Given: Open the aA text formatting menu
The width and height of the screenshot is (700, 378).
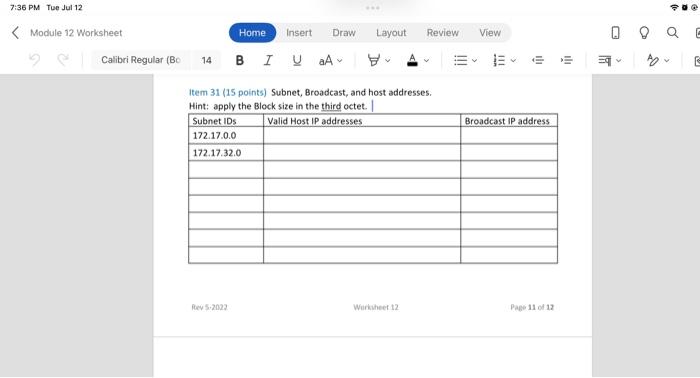Looking at the screenshot, I should click(x=326, y=60).
